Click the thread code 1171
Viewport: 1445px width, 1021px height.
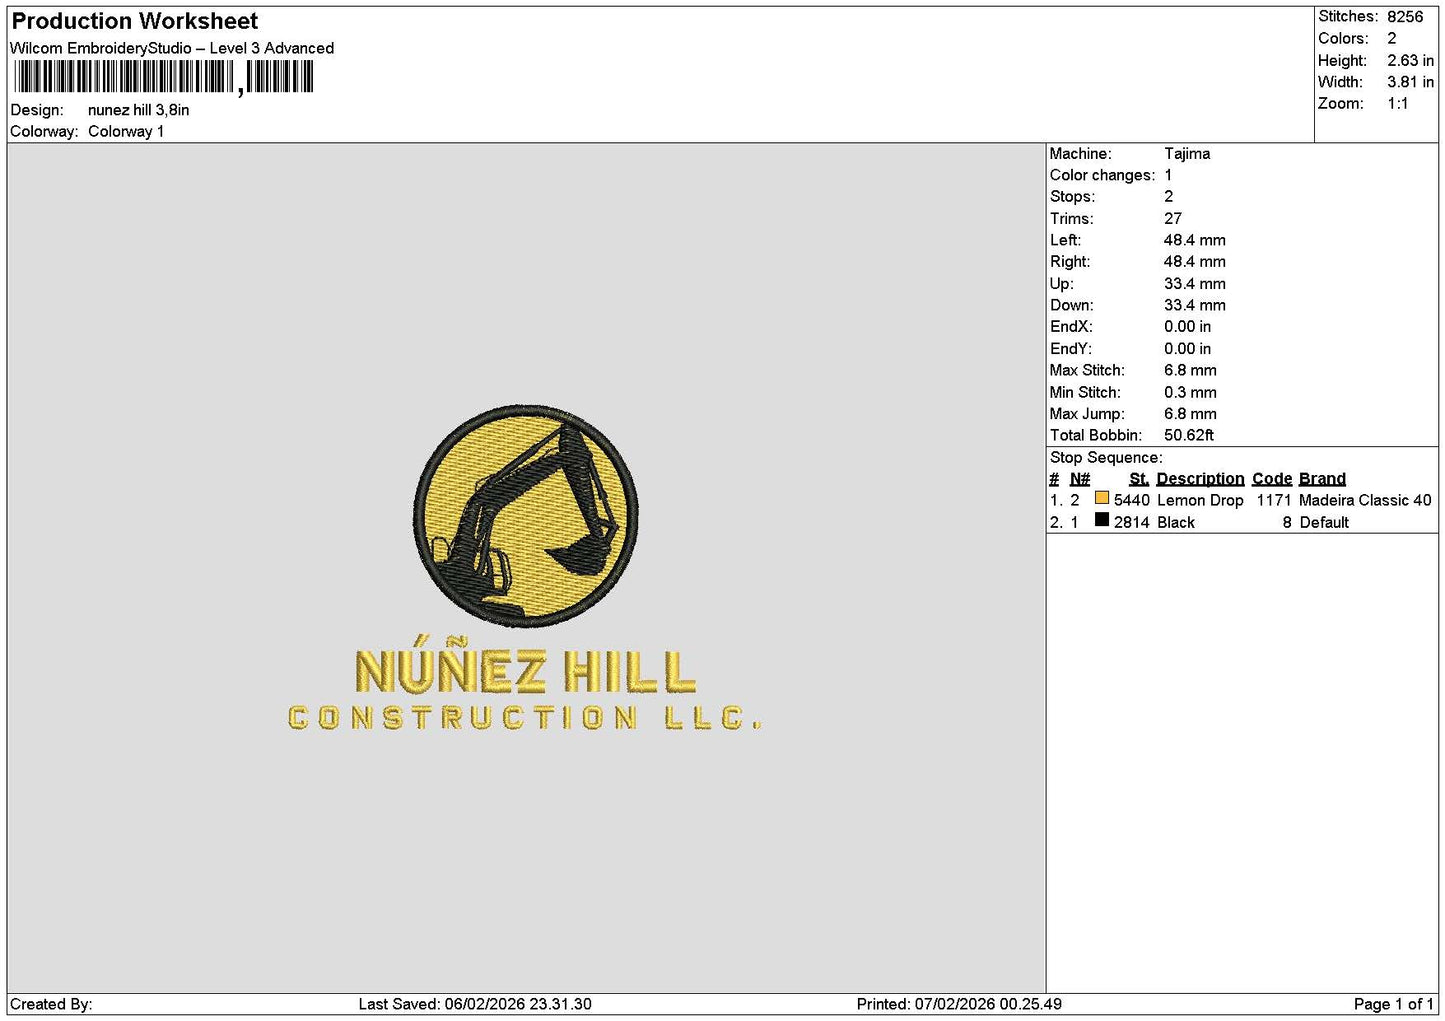[1274, 501]
